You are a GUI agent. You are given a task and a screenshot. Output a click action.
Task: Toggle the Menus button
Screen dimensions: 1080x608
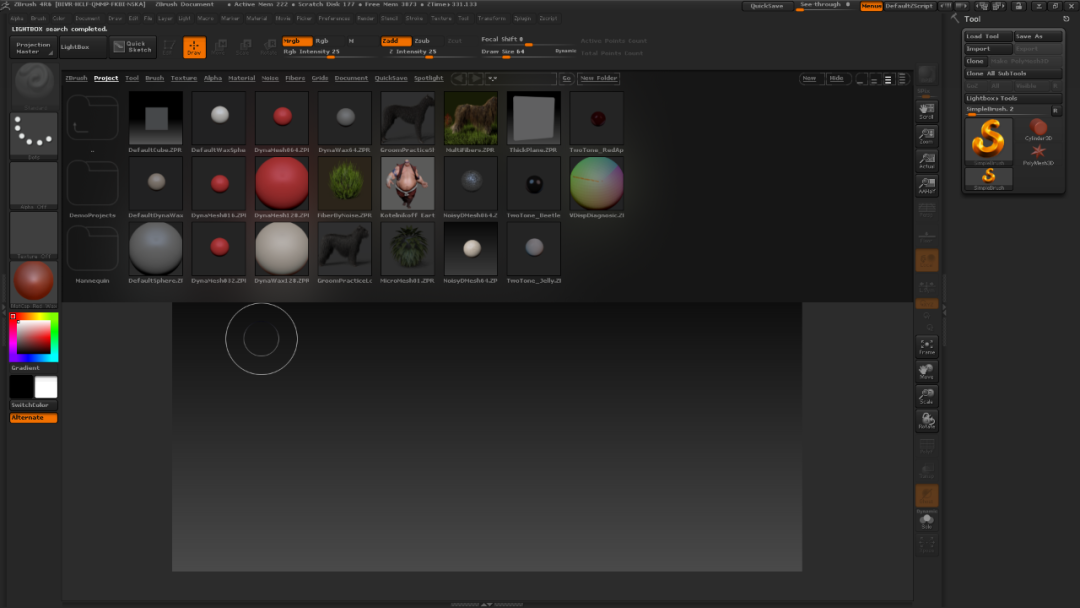(x=871, y=6)
